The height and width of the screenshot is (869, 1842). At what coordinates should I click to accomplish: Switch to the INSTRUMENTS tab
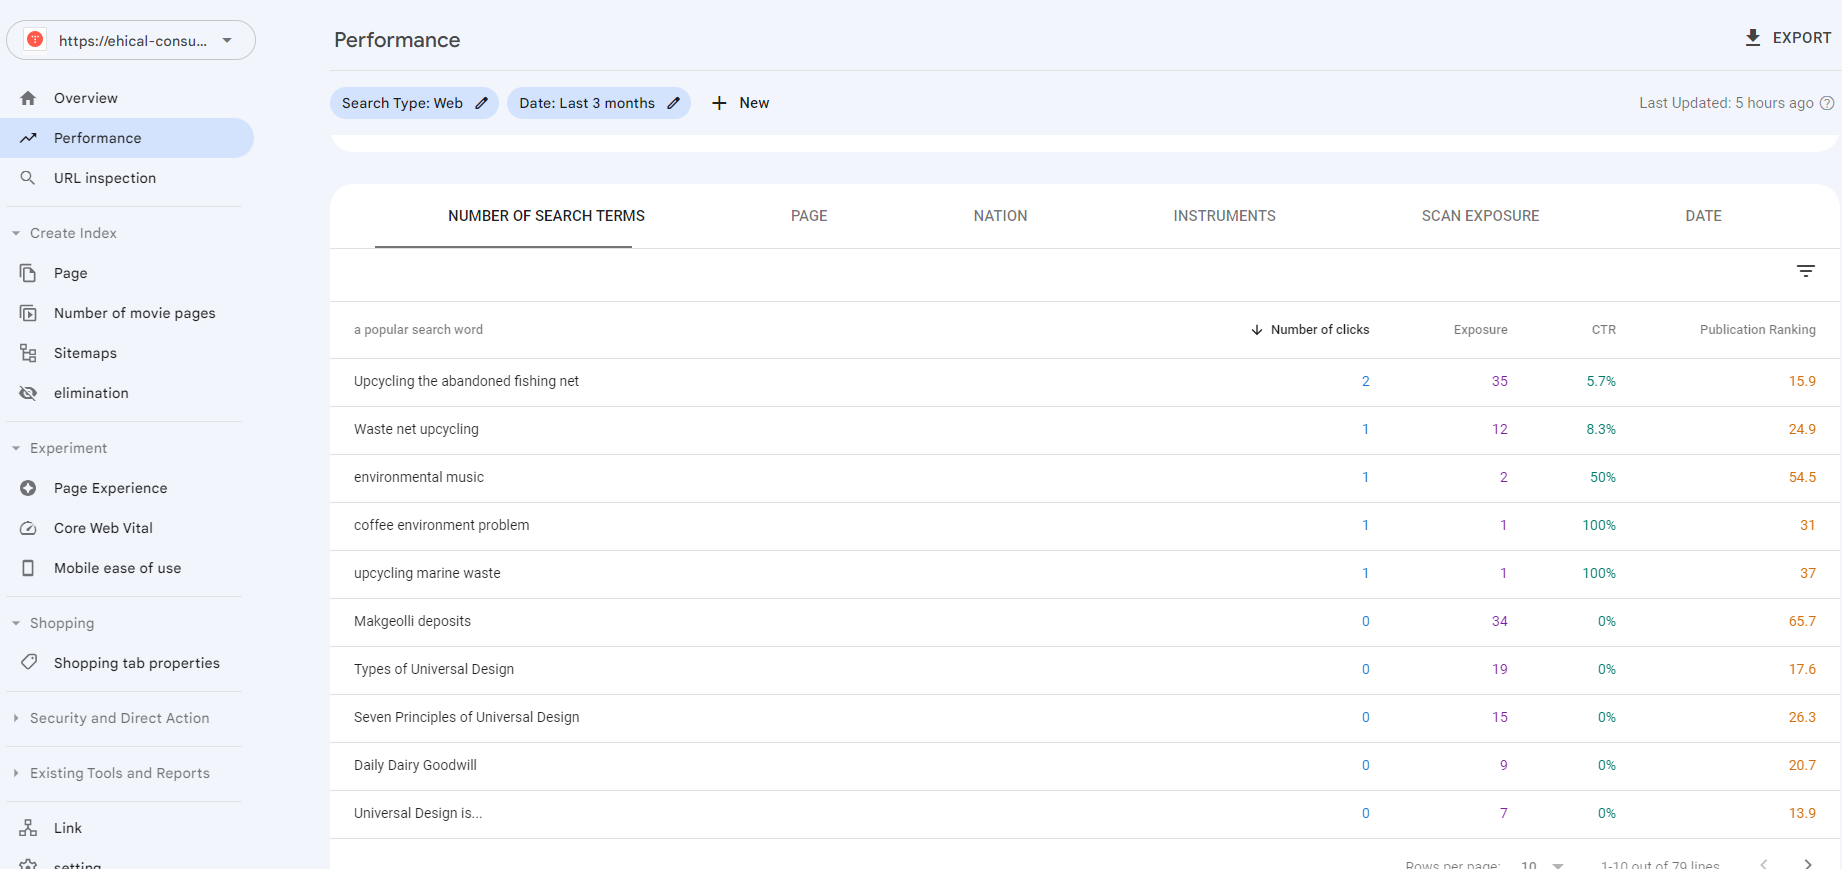point(1224,216)
